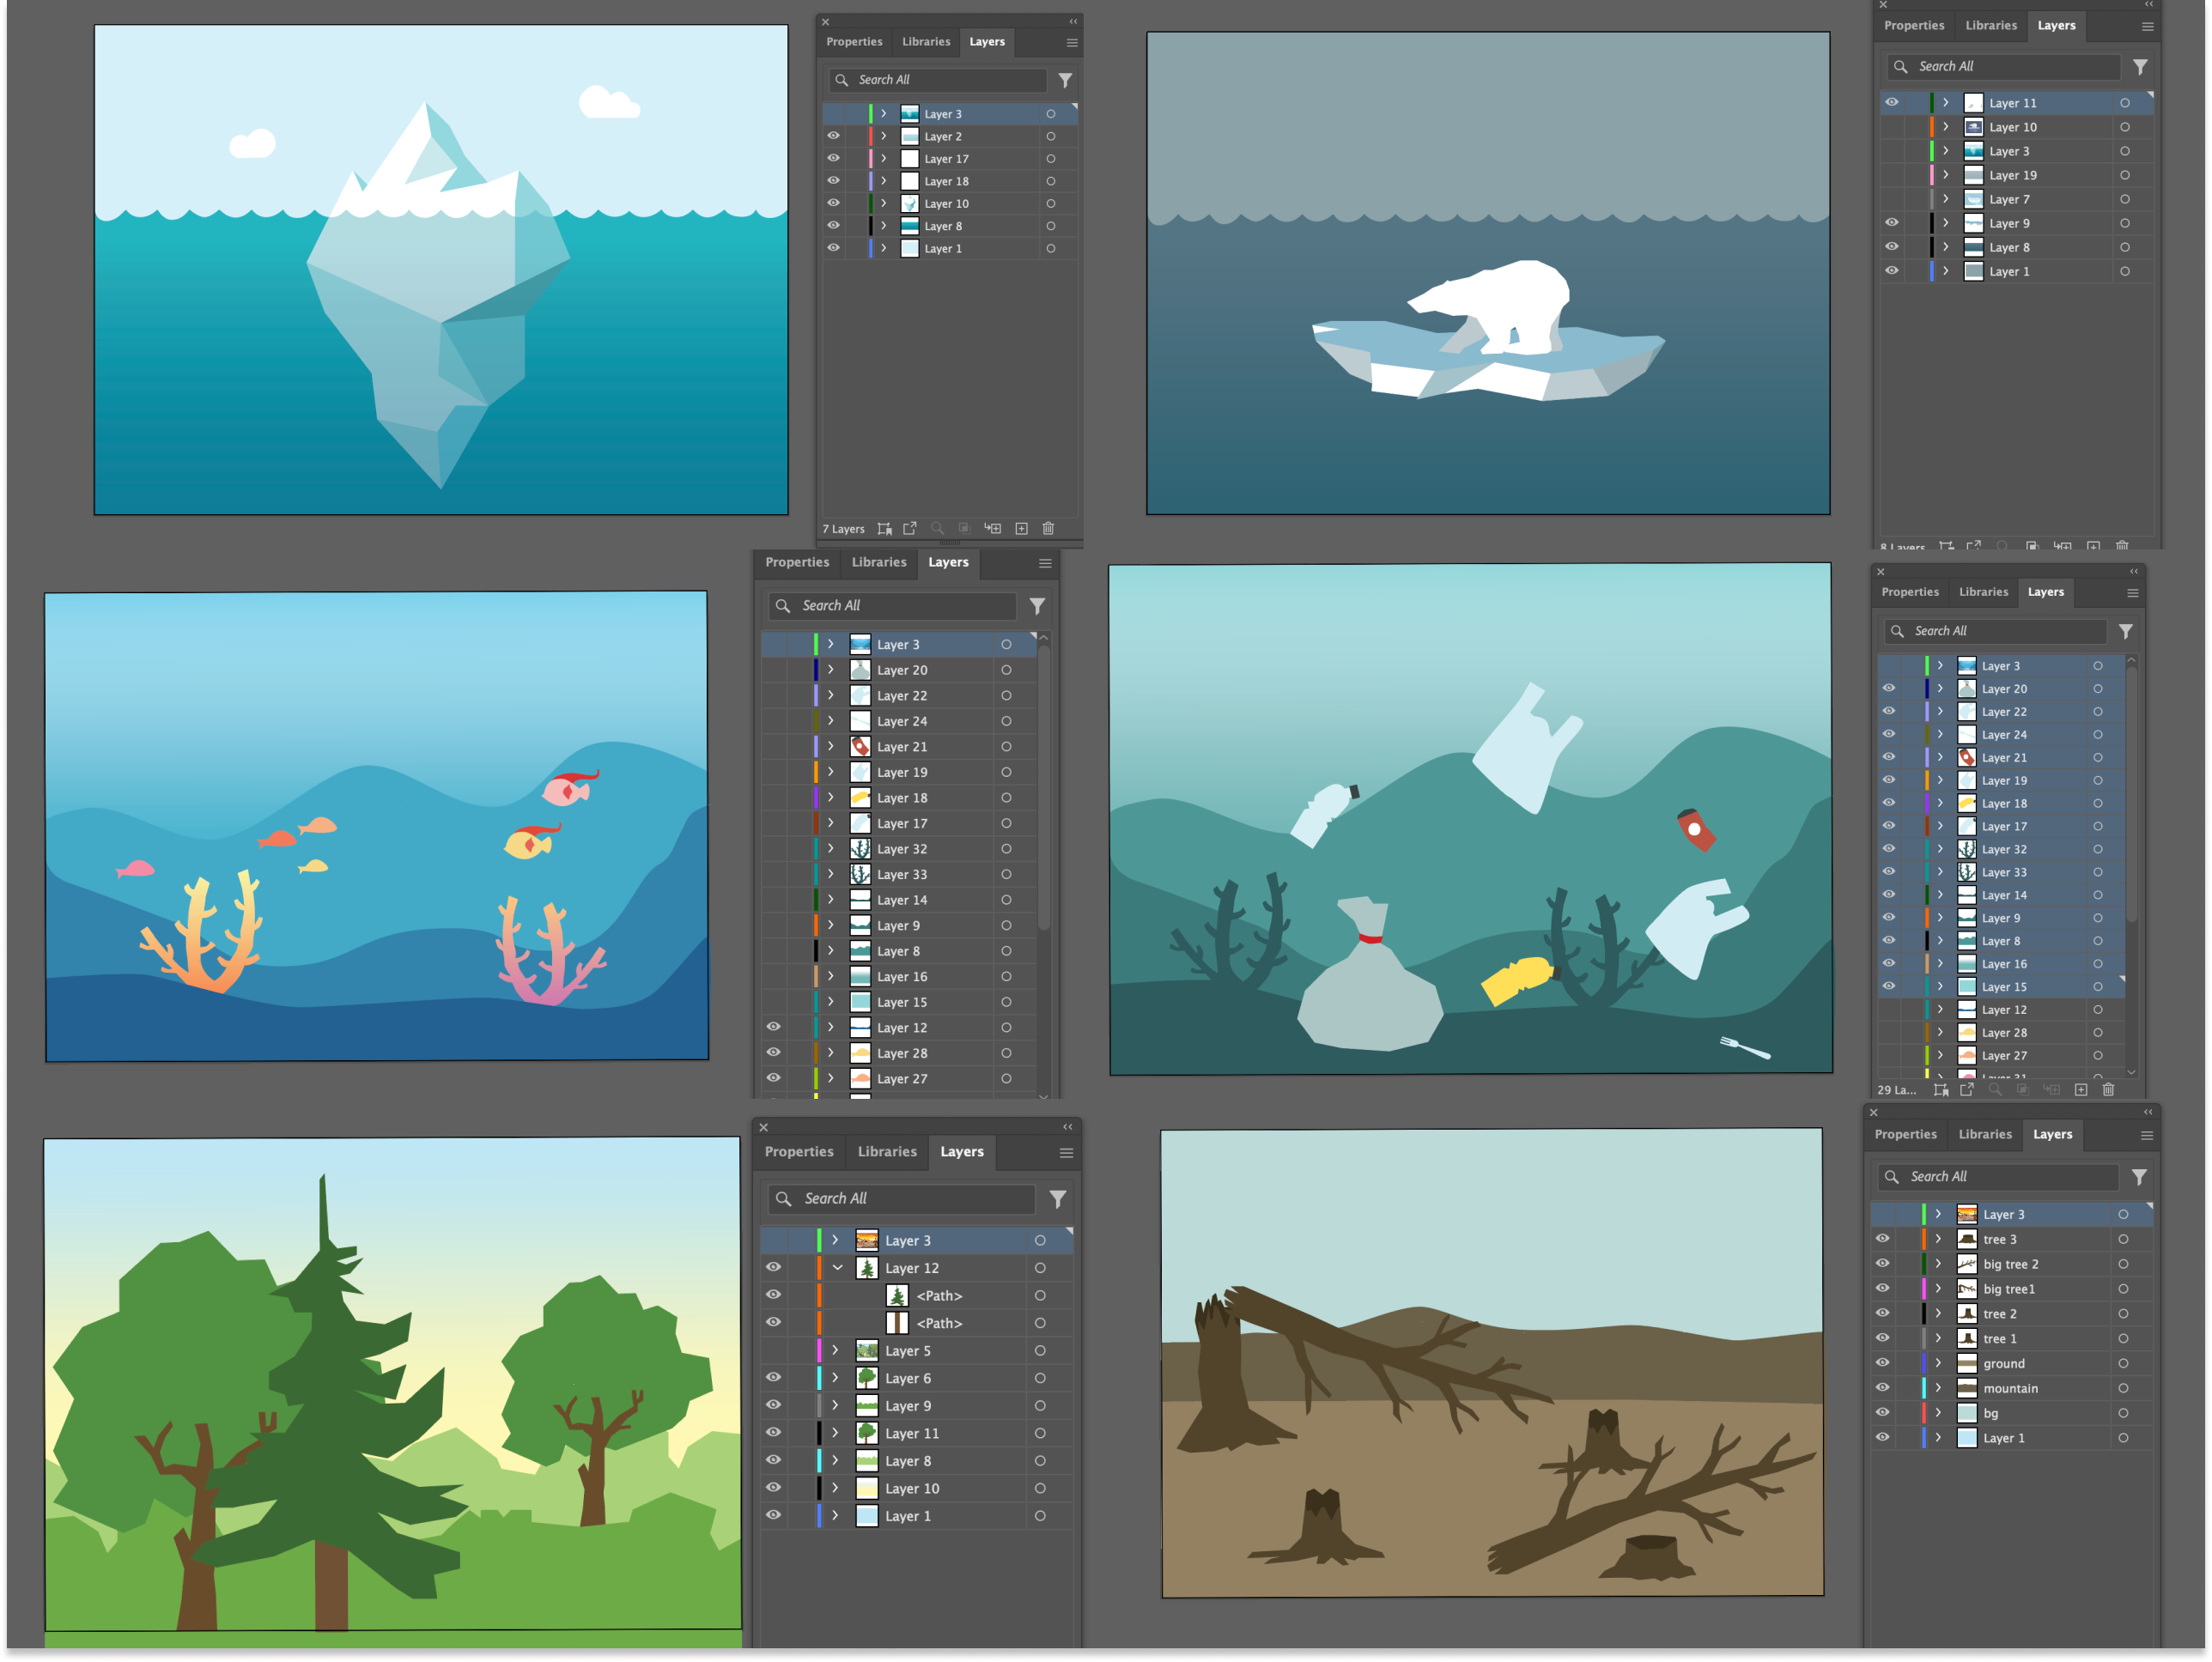Expand Layer 7 disclosure arrow
2212x1662 pixels.
(x=1945, y=199)
